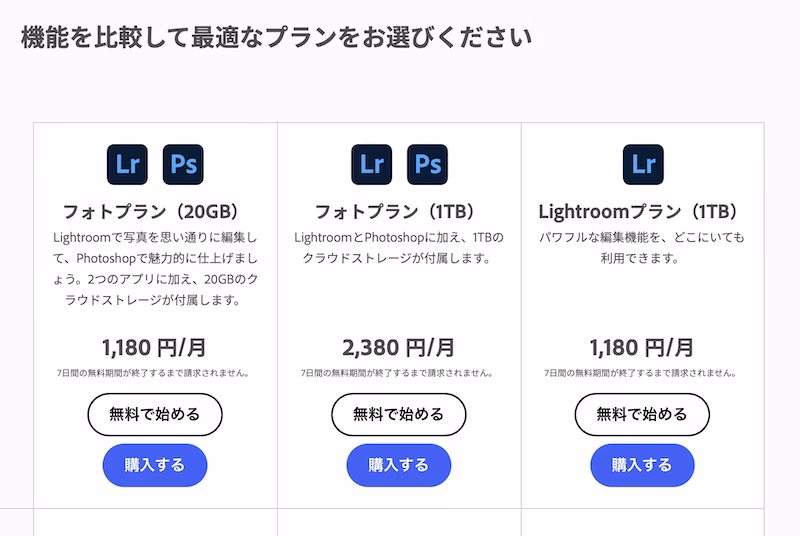Screen dimensions: 800x536
Task: Click the 機能を比較して最適なプランをお選びください heading
Action: [276, 38]
